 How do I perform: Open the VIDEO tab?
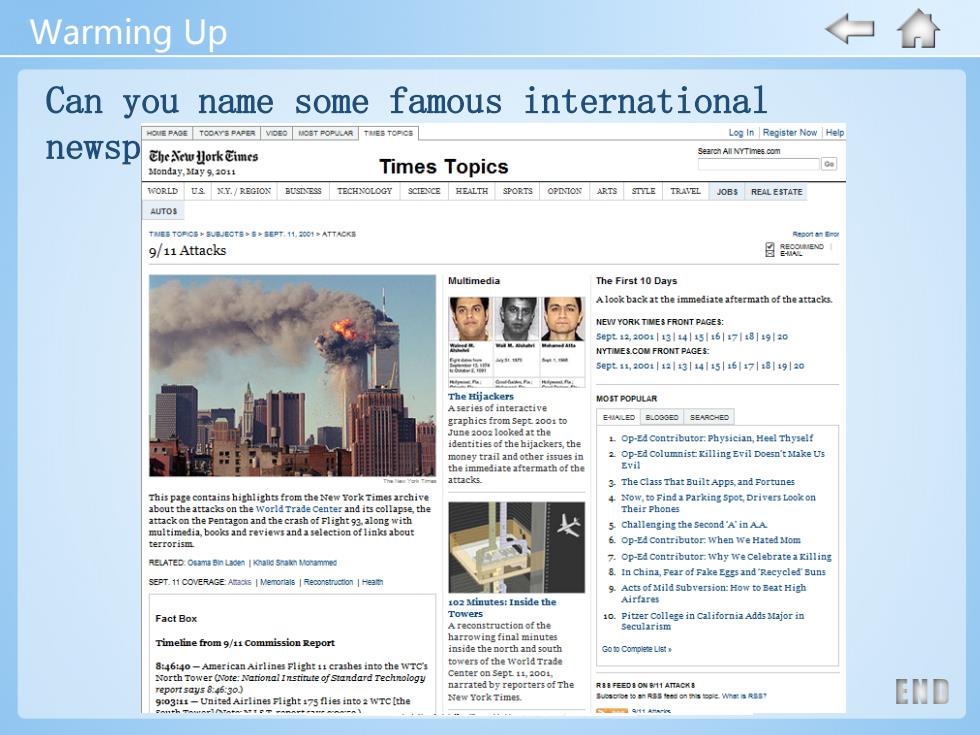point(276,133)
